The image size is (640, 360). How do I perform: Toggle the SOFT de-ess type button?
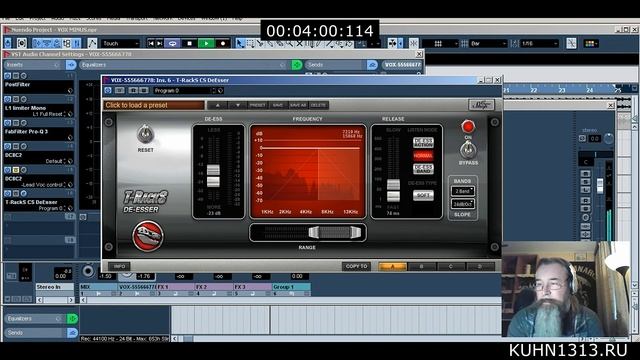click(423, 196)
